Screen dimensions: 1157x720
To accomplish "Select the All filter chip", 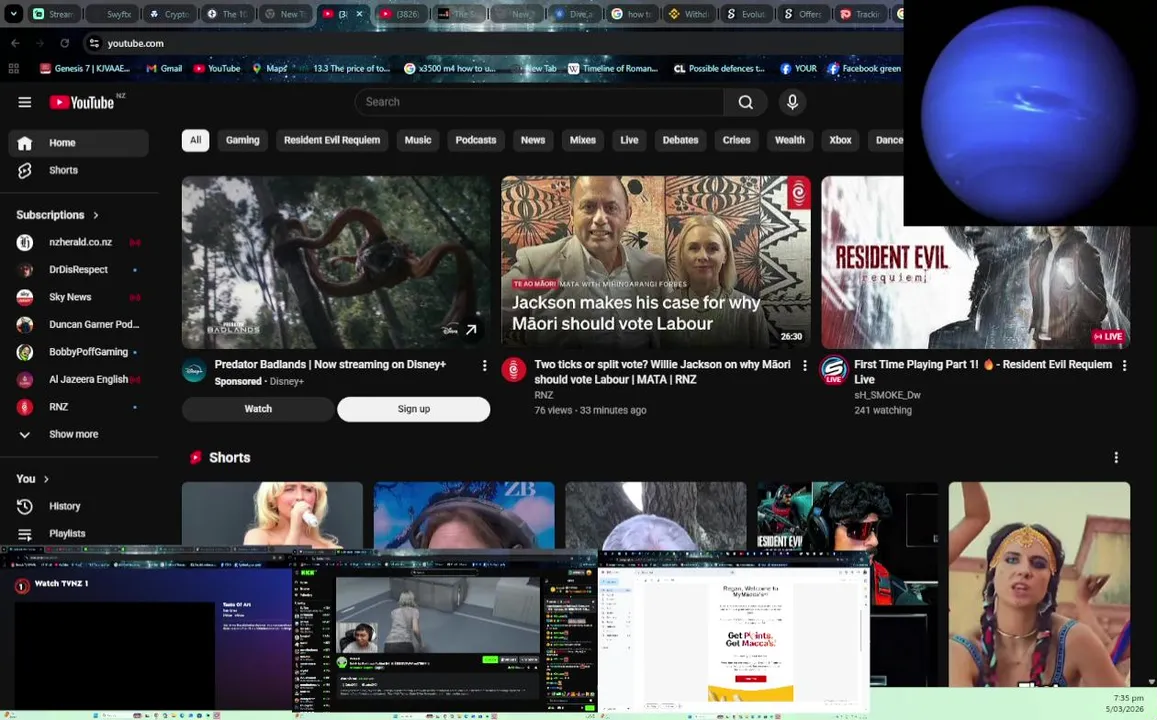I will [x=196, y=140].
